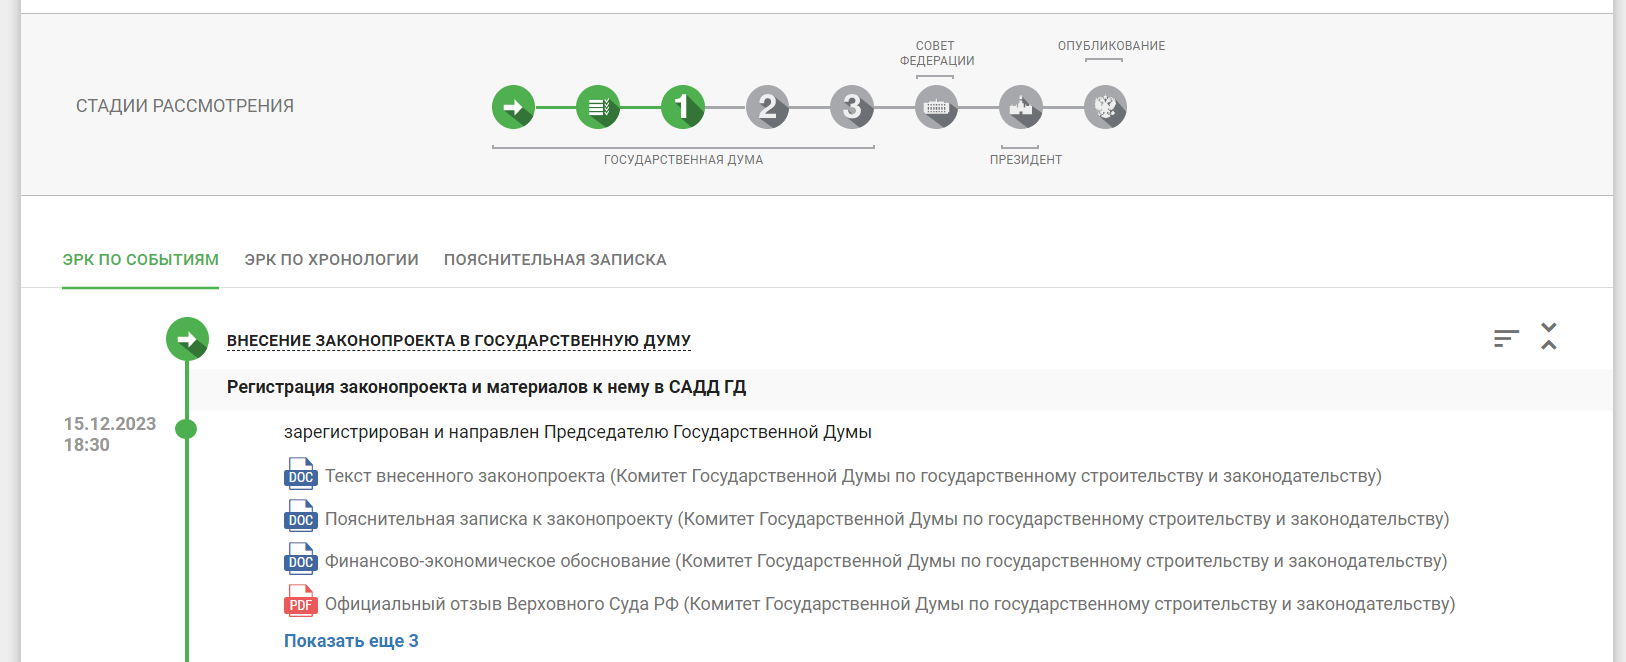Click the green arrow bill introduction stage icon
The height and width of the screenshot is (662, 1626).
[513, 107]
